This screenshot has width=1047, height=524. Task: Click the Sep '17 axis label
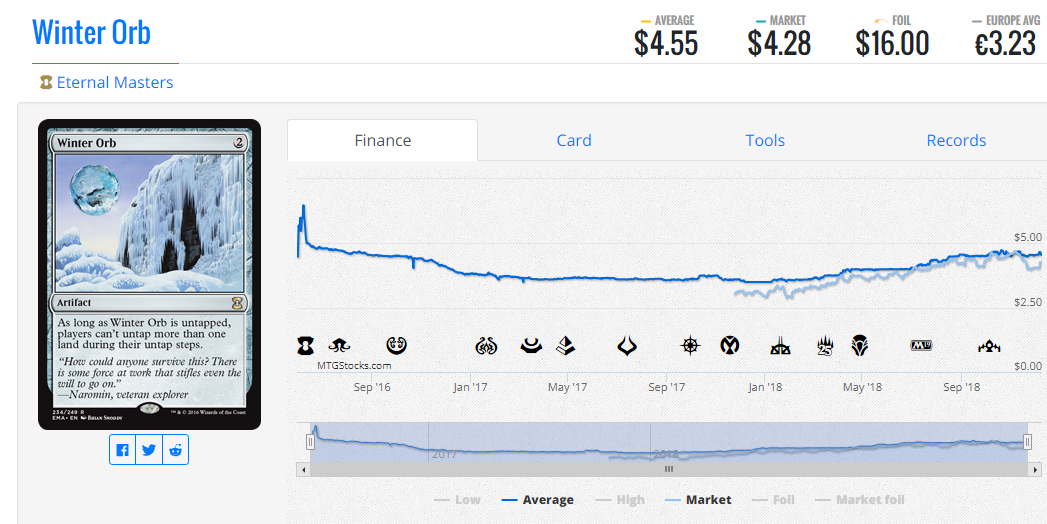[666, 387]
